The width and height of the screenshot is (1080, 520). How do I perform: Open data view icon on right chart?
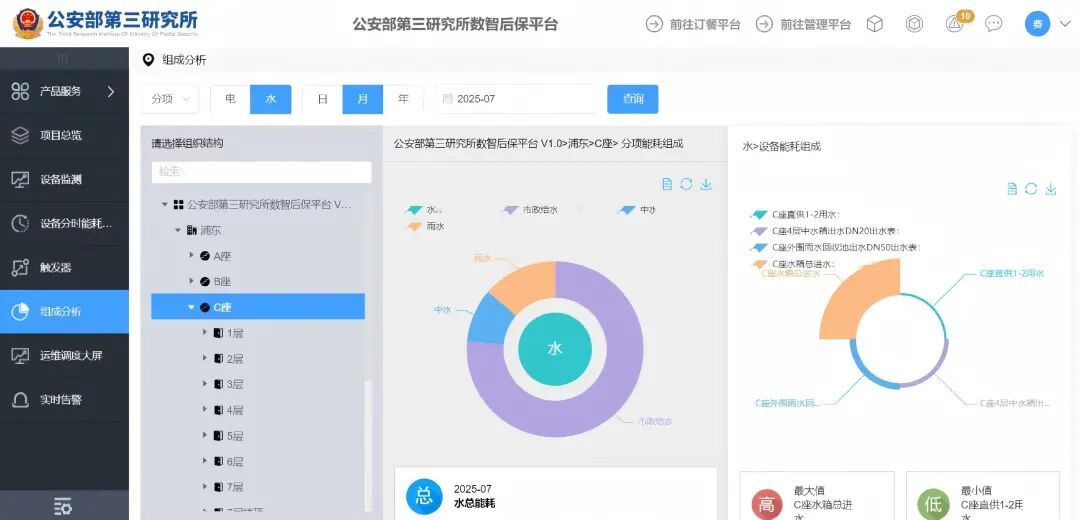tap(1011, 189)
